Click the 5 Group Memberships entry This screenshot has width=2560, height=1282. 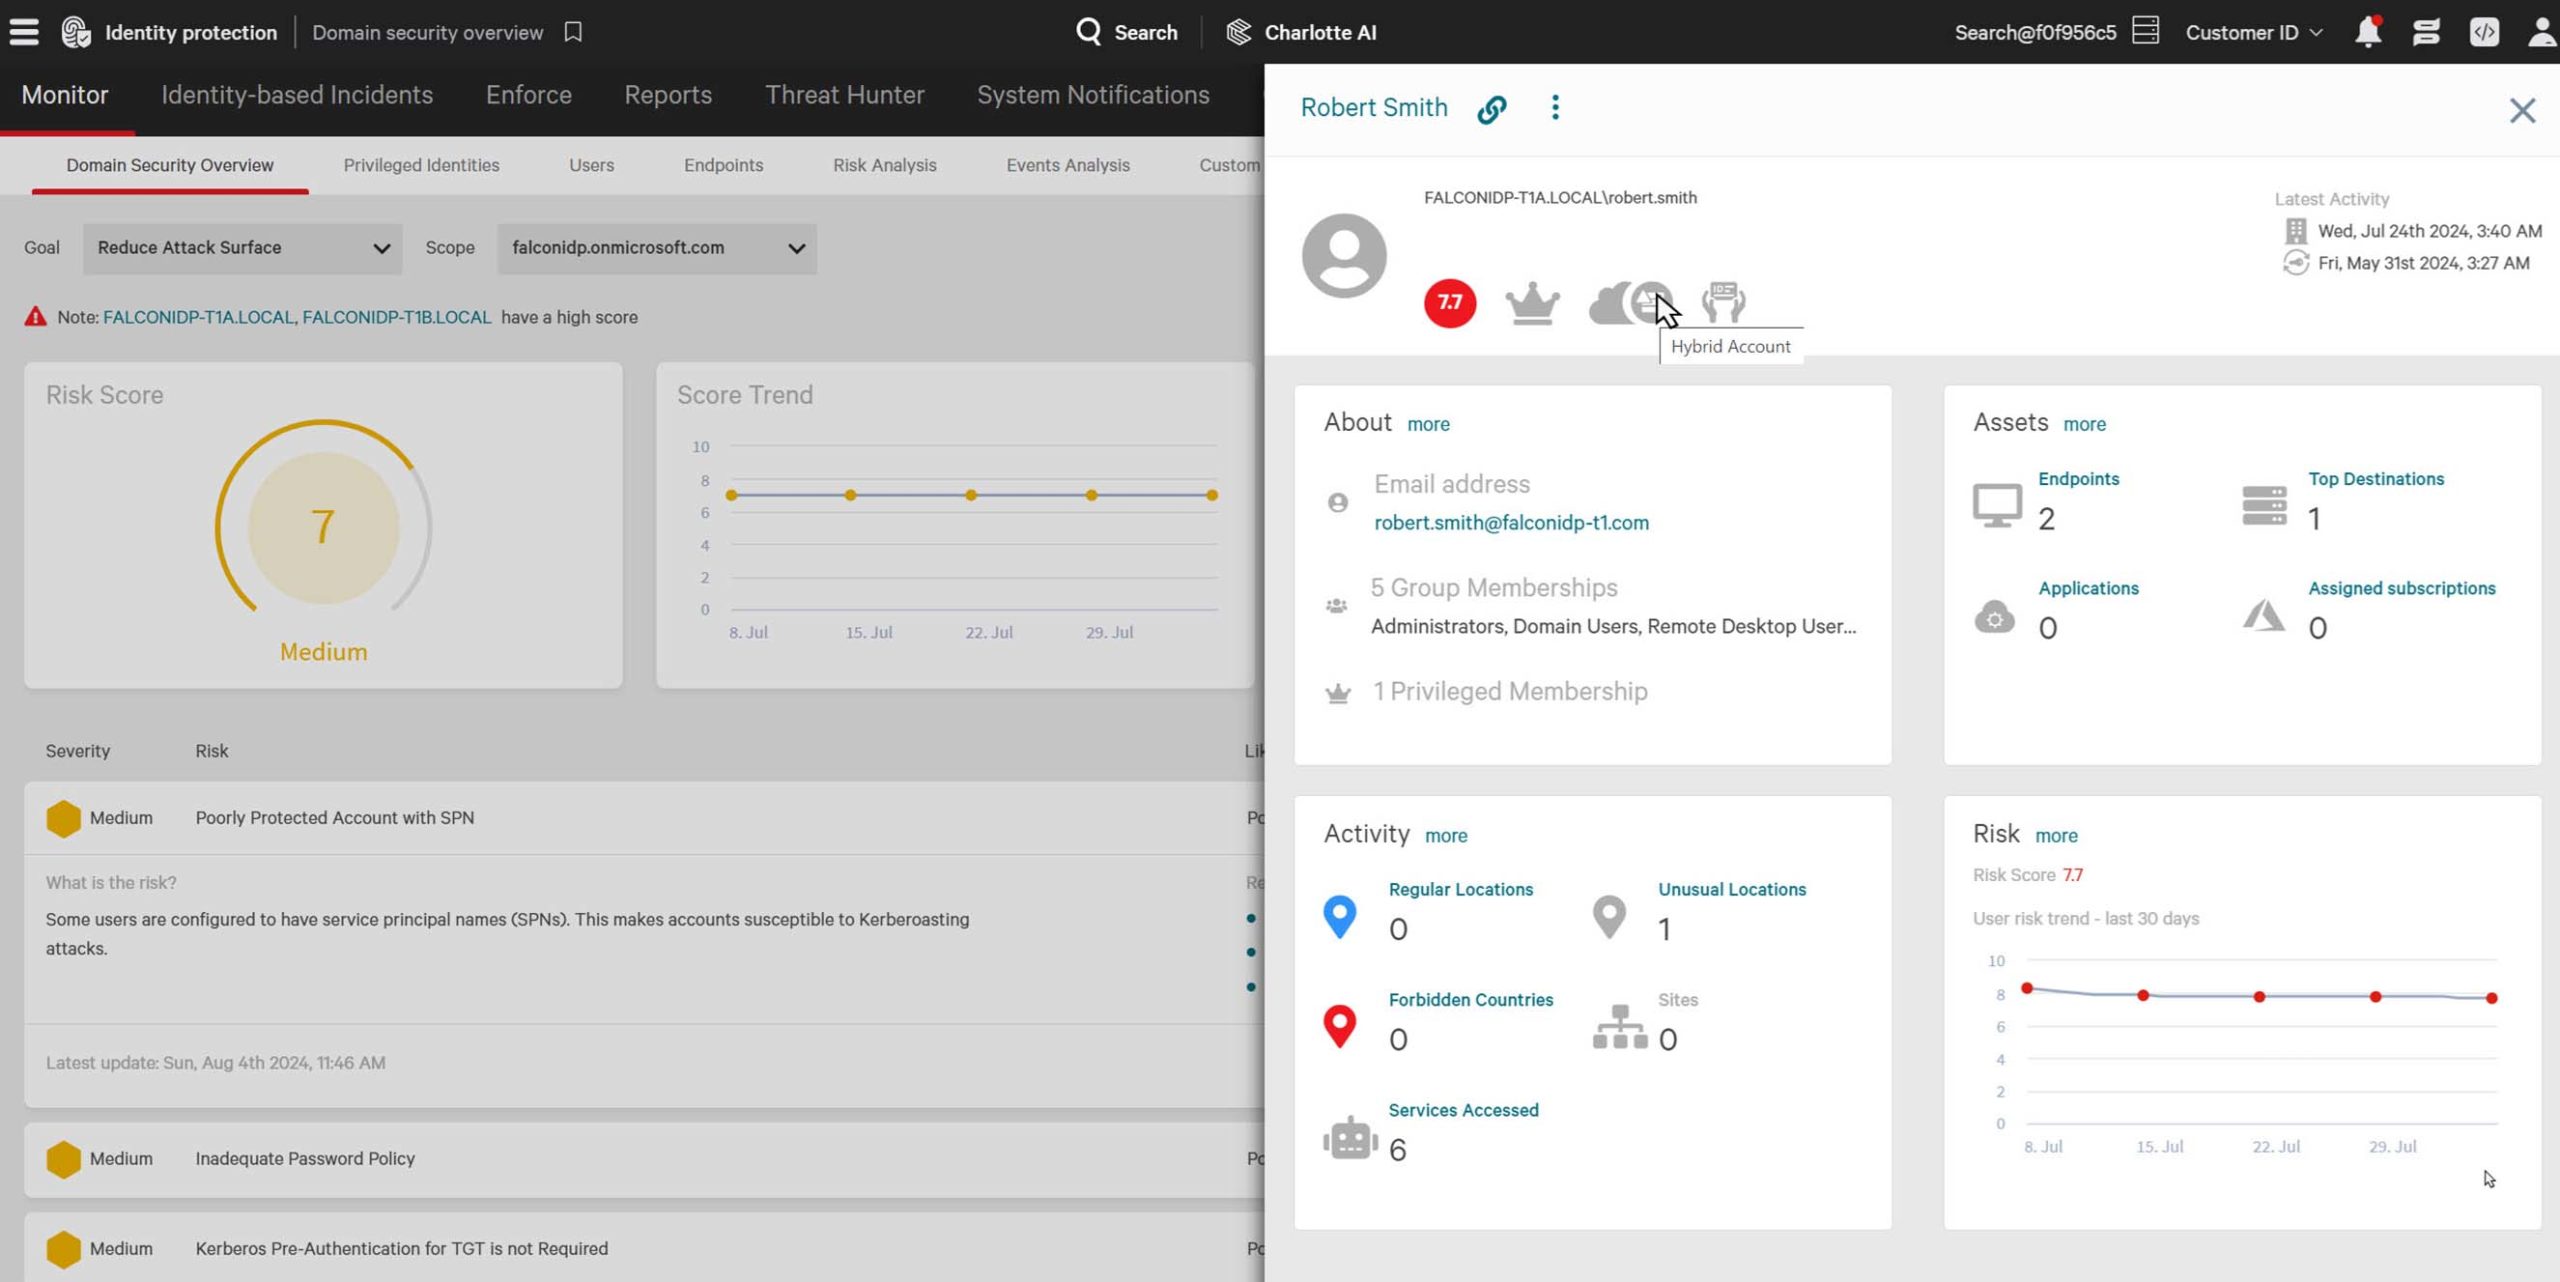click(1494, 587)
